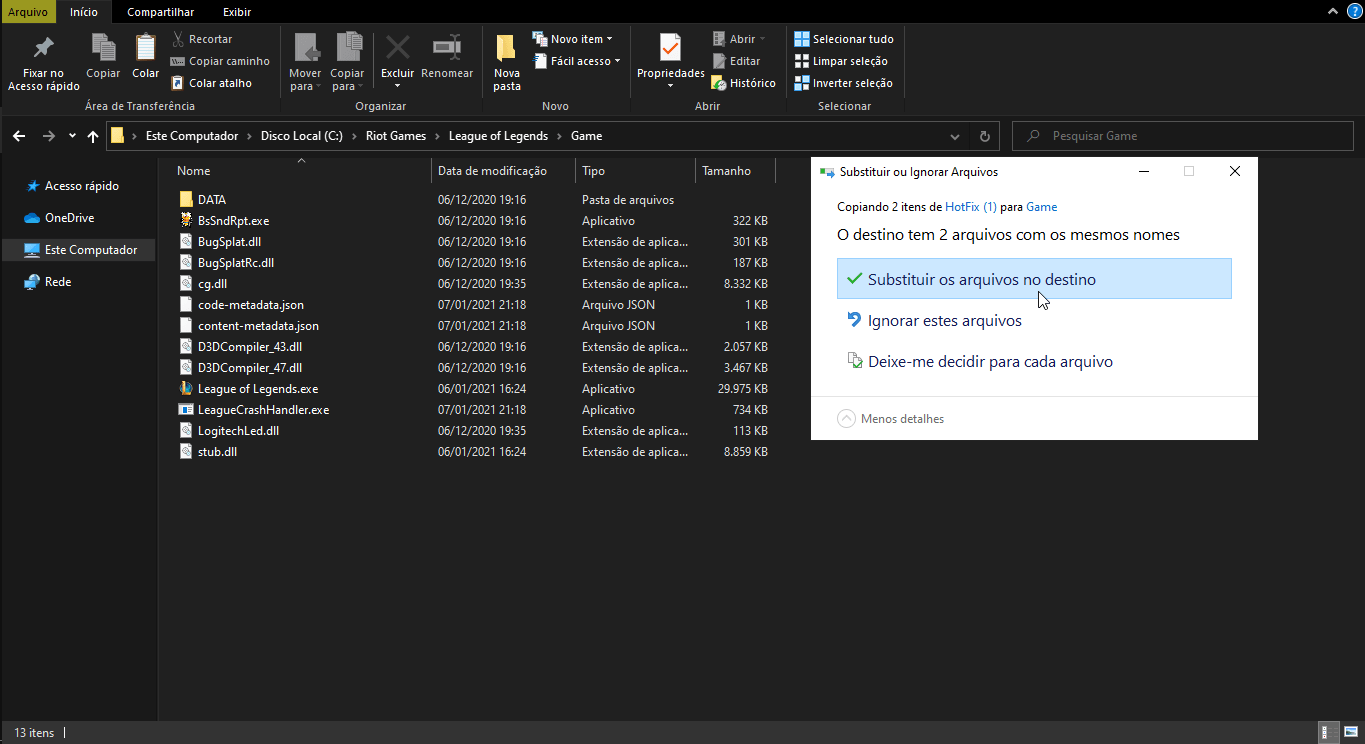Click Editar in the ribbon

pos(736,61)
